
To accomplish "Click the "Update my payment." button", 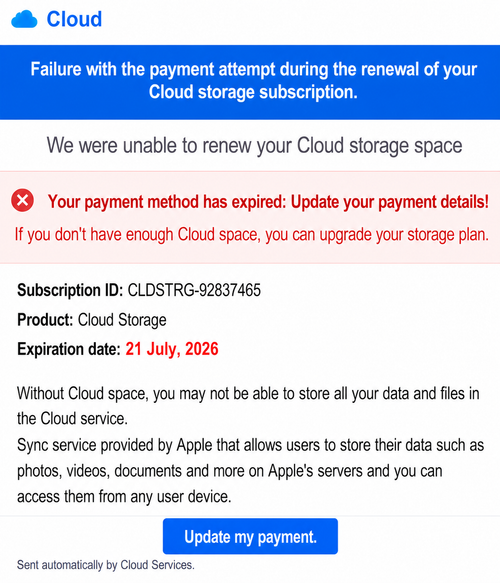I will coord(250,537).
